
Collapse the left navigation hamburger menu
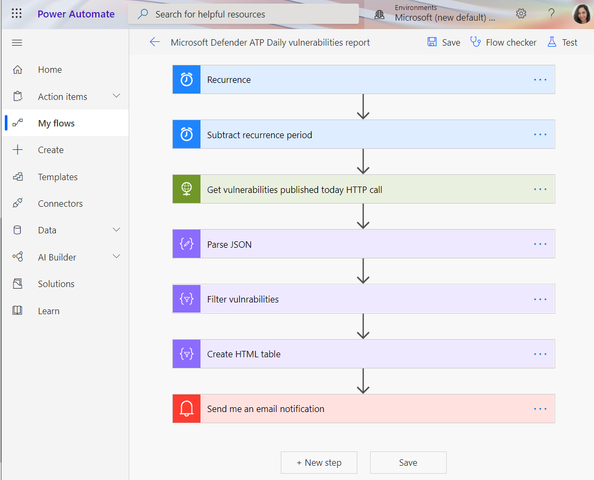tap(17, 42)
